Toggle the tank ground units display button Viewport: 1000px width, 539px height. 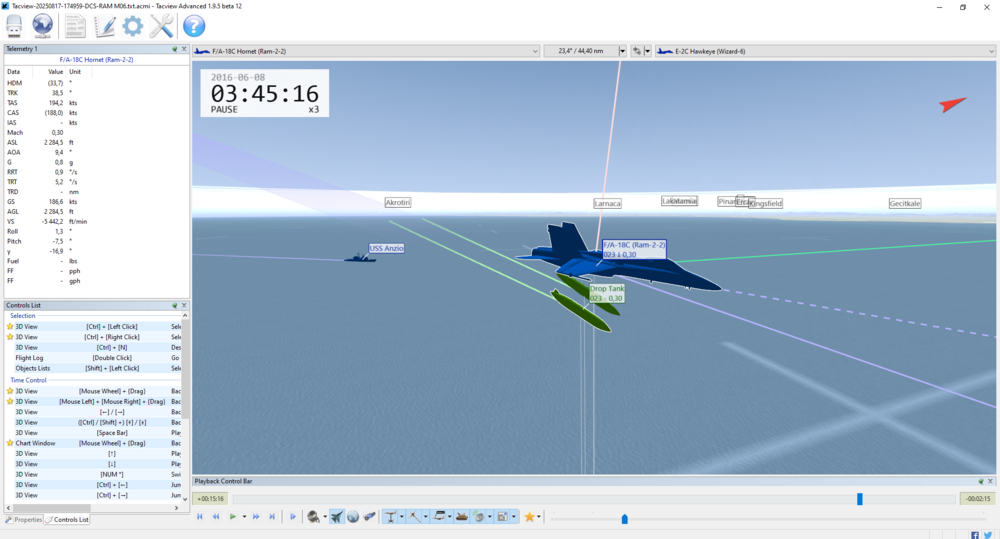pos(462,517)
